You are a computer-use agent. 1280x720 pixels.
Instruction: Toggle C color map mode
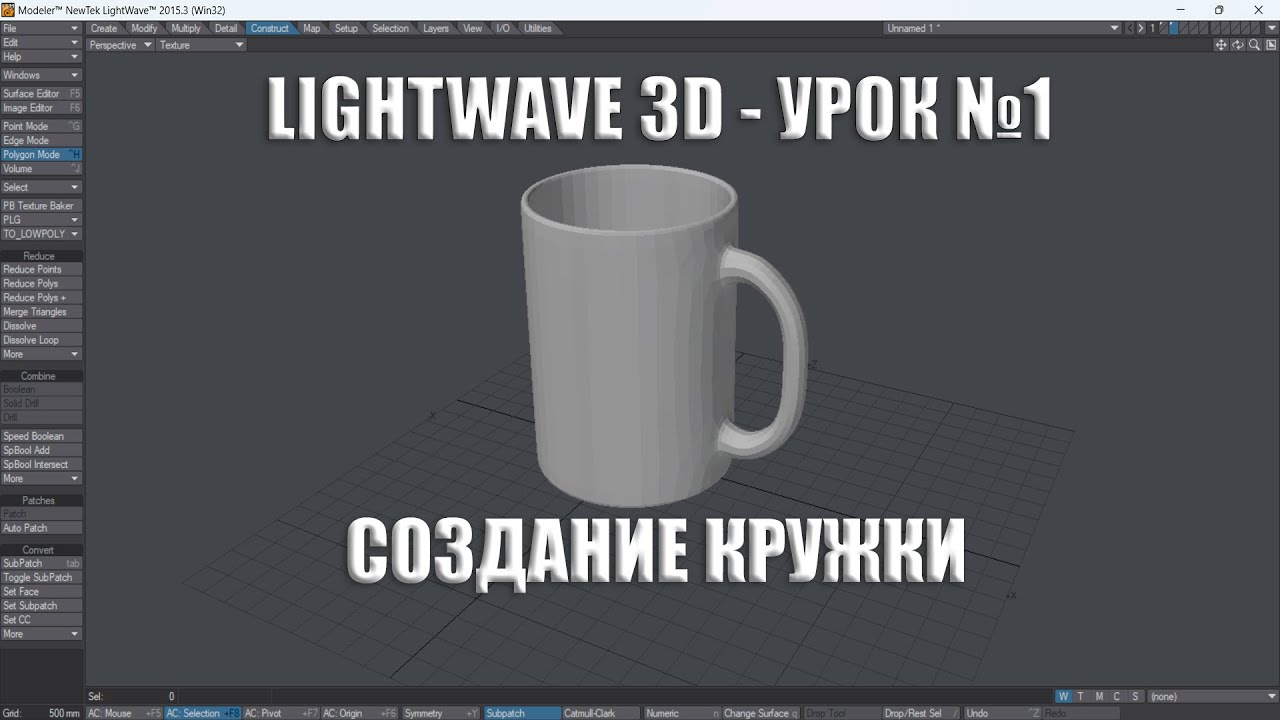(x=1117, y=696)
